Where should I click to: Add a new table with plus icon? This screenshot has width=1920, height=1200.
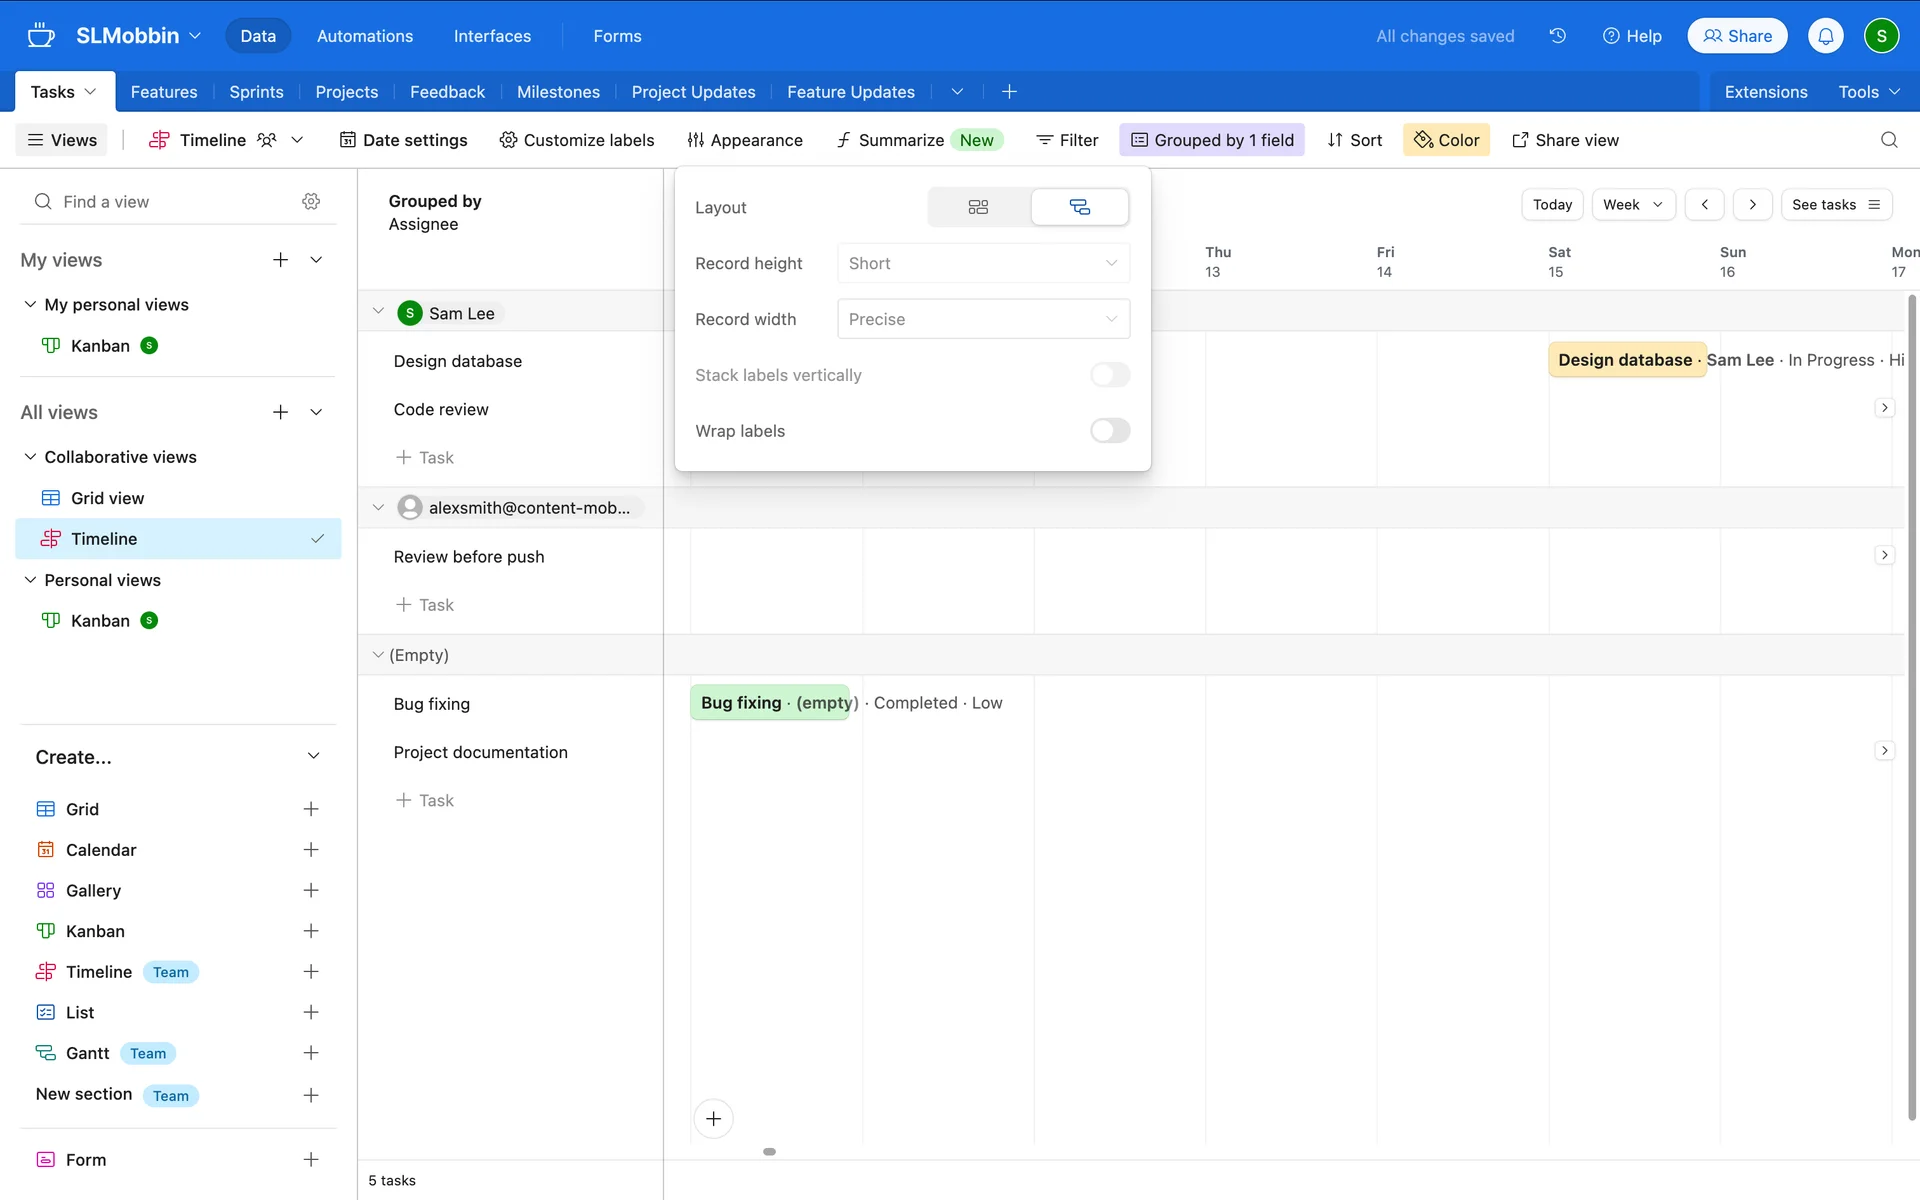coord(1009,92)
